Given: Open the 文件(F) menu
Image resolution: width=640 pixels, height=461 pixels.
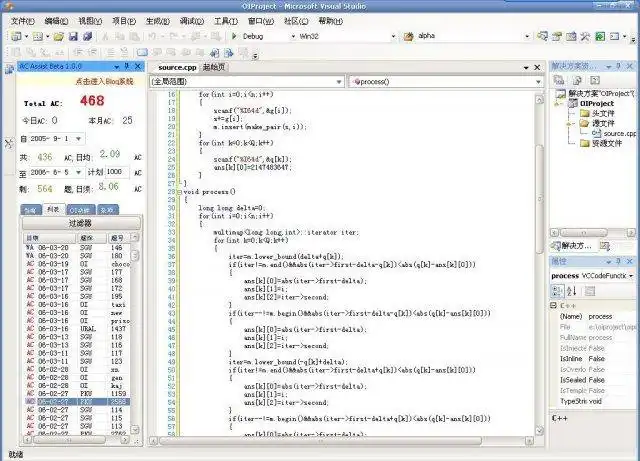Looking at the screenshot, I should tap(22, 21).
